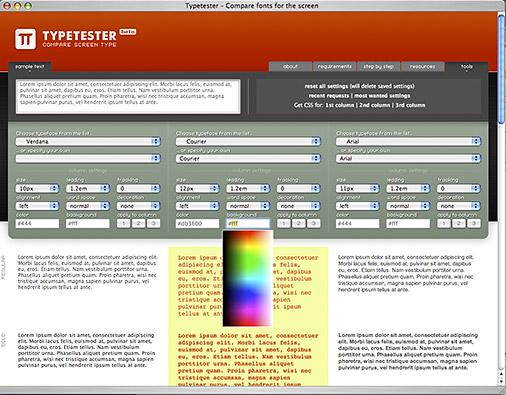Open second column decoration dropdown
The width and height of the screenshot is (506, 395).
pos(298,206)
